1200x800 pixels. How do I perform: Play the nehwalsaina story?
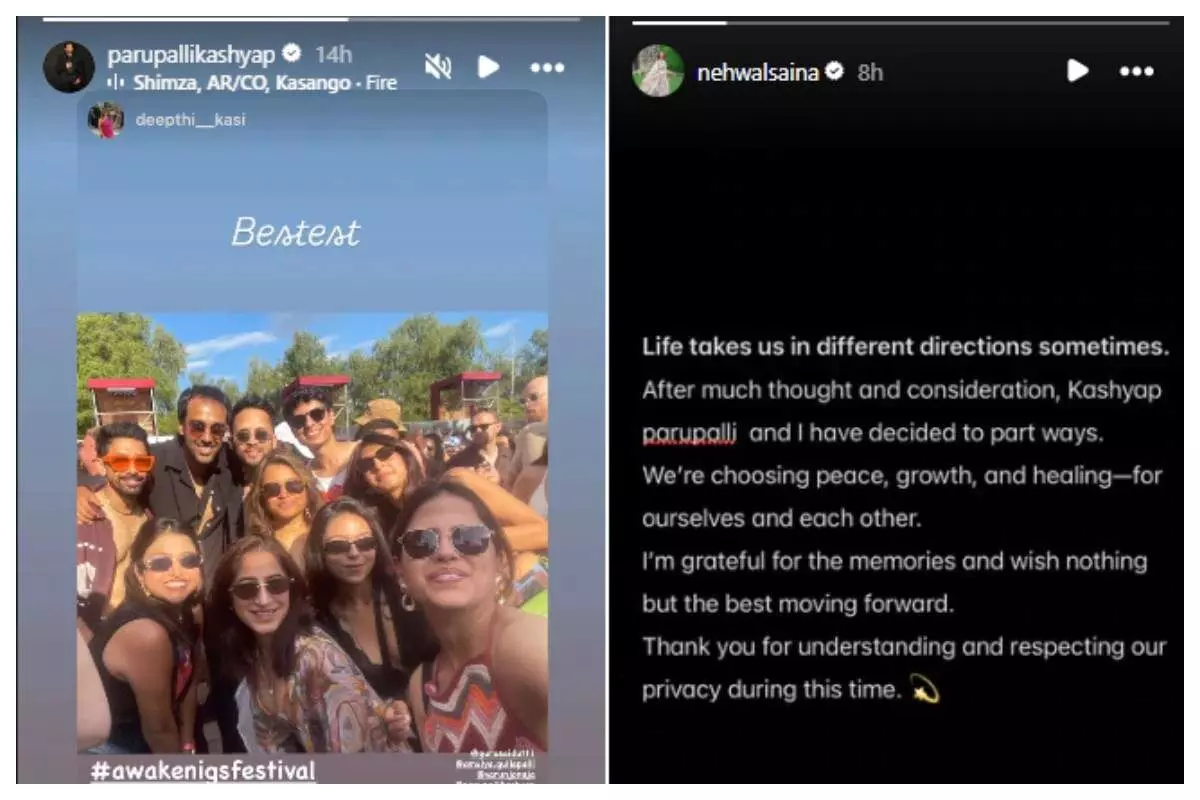tap(1078, 71)
